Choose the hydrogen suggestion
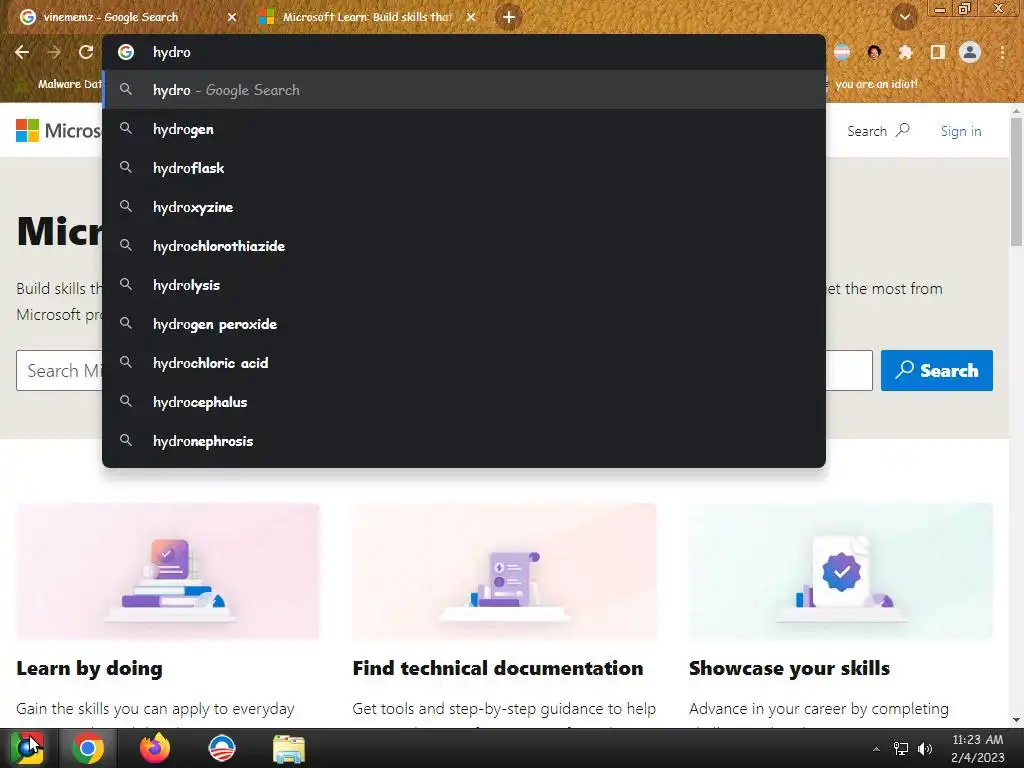 (x=464, y=129)
